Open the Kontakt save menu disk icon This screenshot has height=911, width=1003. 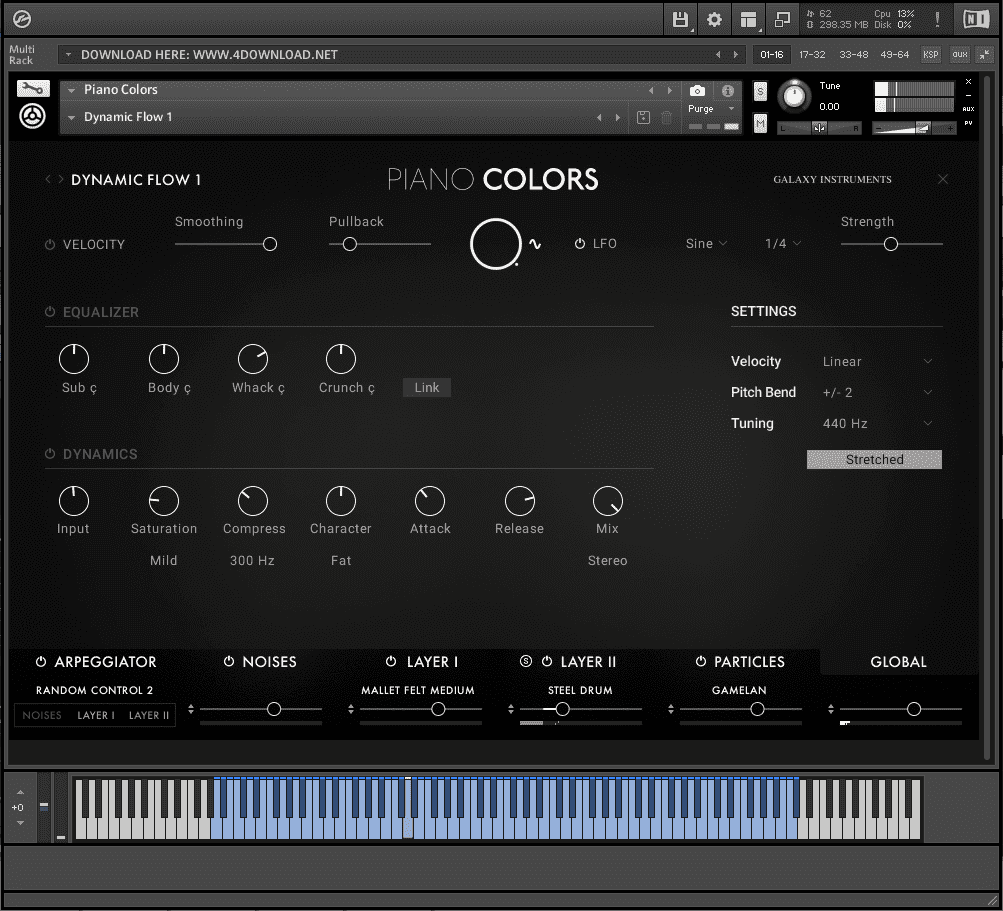click(x=680, y=19)
